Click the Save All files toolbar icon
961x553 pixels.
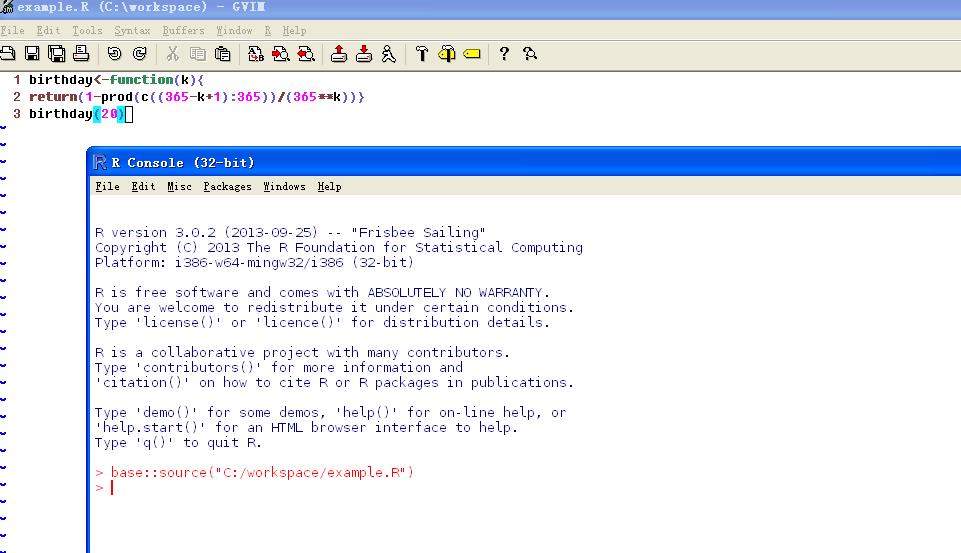click(56, 54)
